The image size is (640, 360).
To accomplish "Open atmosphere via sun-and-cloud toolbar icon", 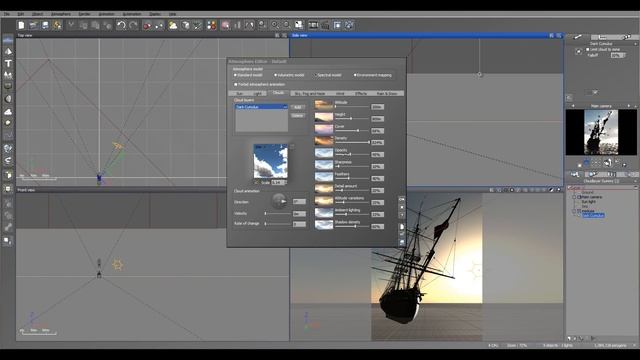I will click(173, 25).
